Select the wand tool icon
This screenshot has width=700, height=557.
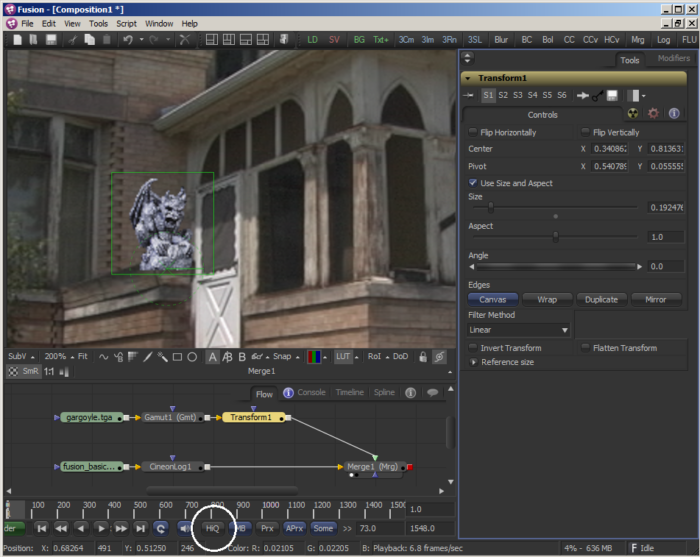pyautogui.click(x=162, y=357)
